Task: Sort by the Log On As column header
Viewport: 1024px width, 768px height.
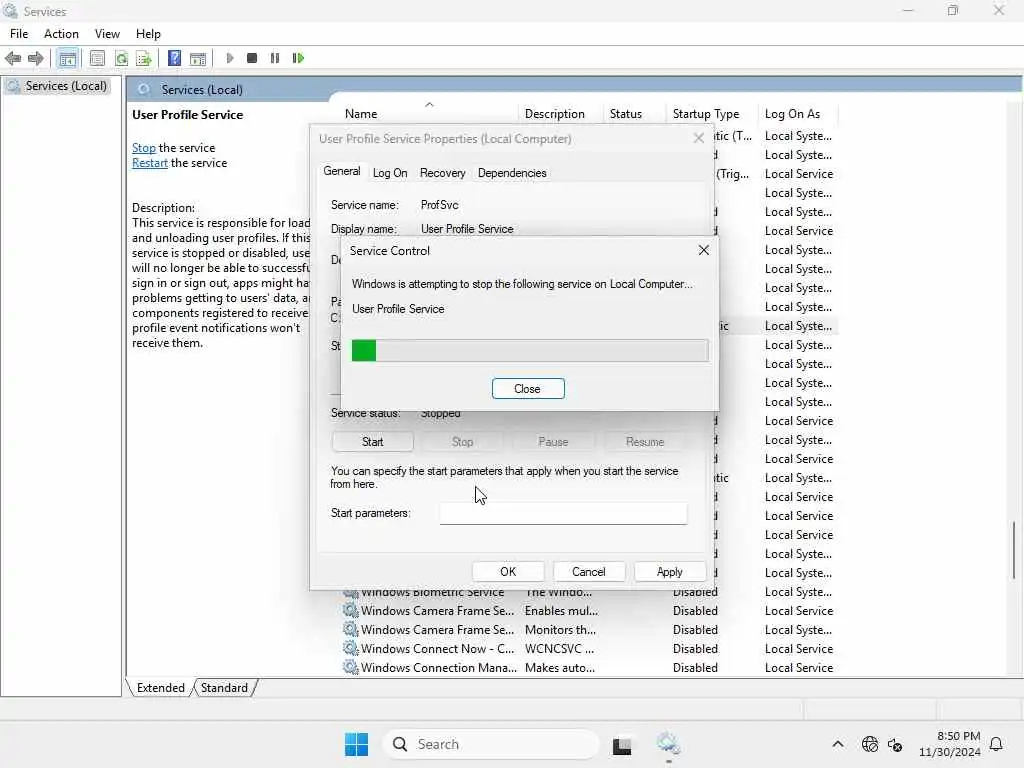Action: click(792, 114)
